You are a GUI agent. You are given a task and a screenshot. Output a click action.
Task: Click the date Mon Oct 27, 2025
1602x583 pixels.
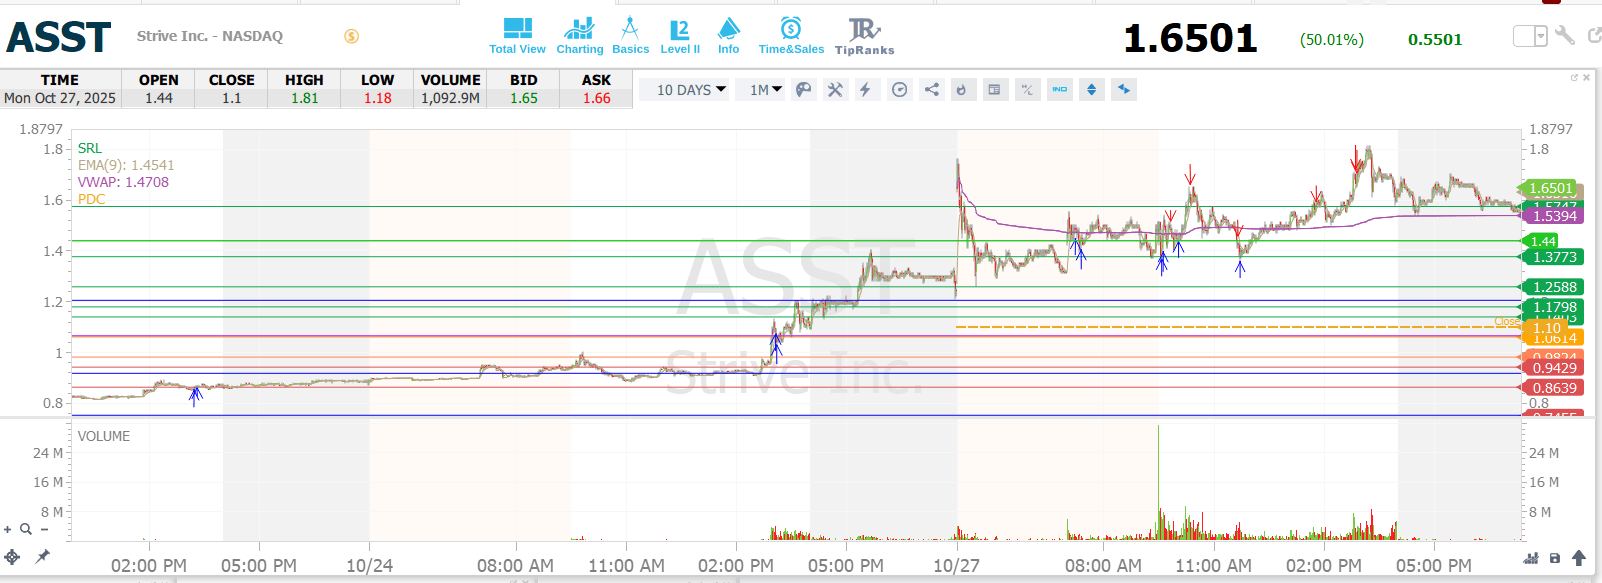(x=60, y=98)
